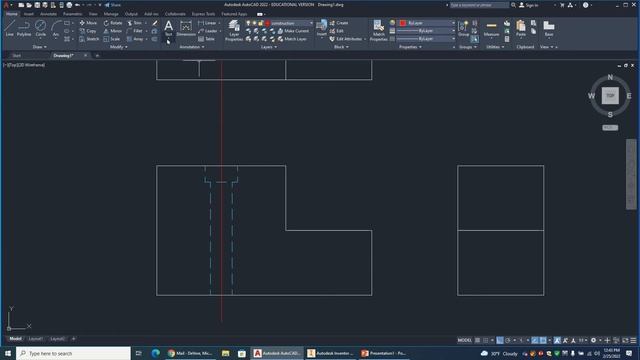Choose the Array command

coord(135,39)
